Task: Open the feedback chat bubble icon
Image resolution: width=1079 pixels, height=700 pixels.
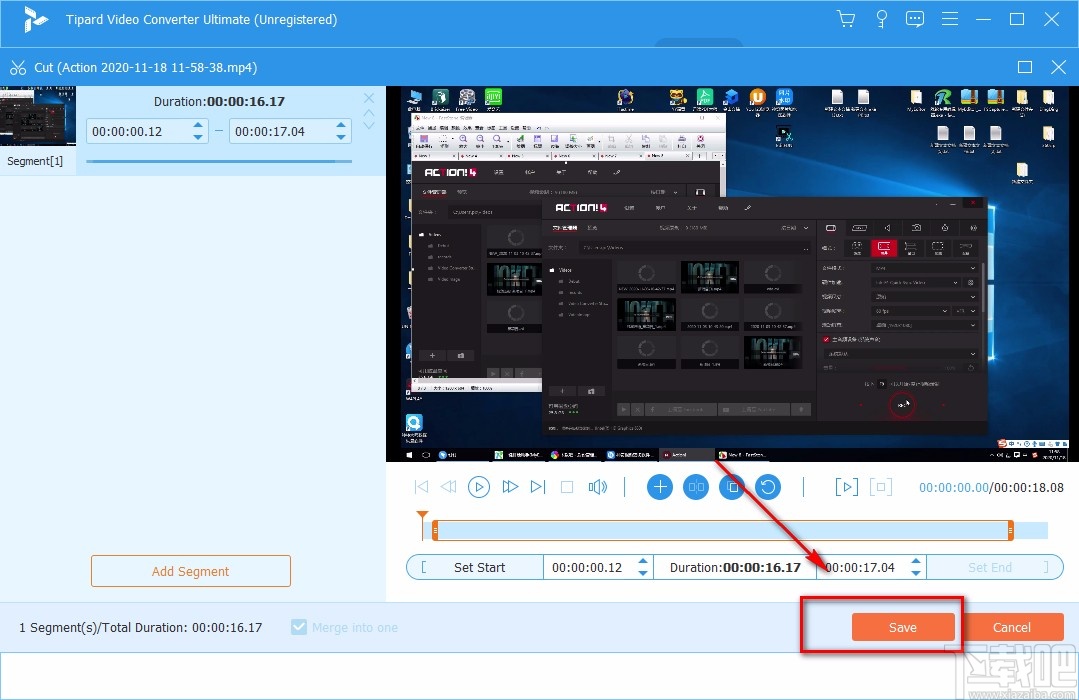Action: click(x=915, y=19)
